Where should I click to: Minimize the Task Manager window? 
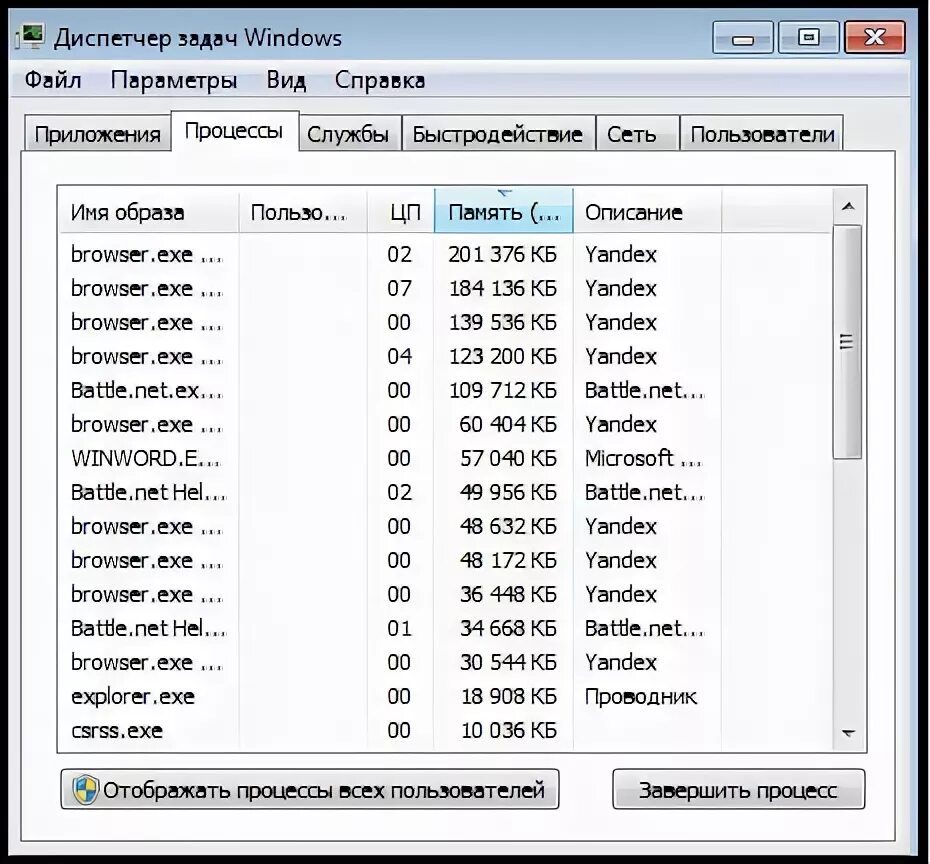click(743, 37)
